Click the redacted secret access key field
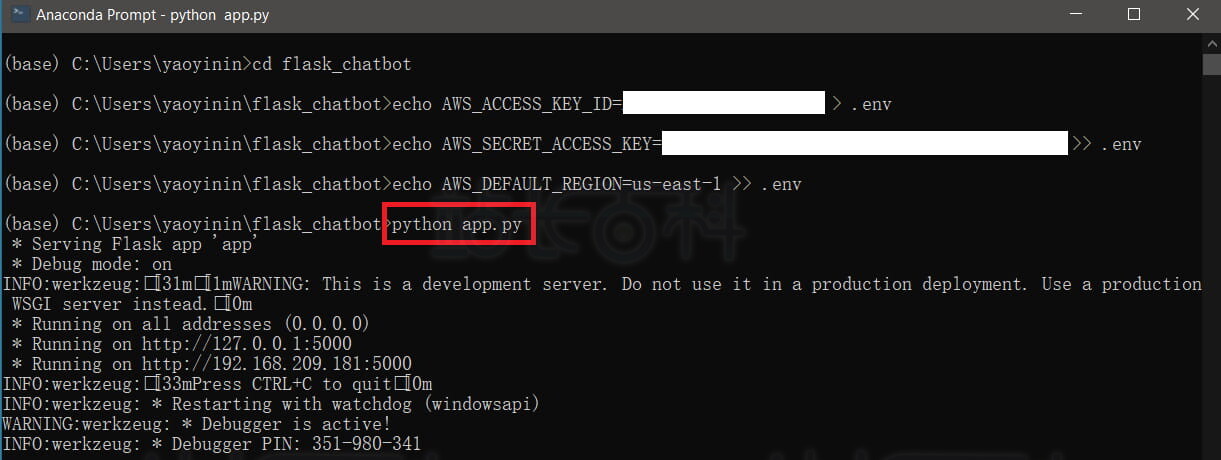 tap(865, 143)
